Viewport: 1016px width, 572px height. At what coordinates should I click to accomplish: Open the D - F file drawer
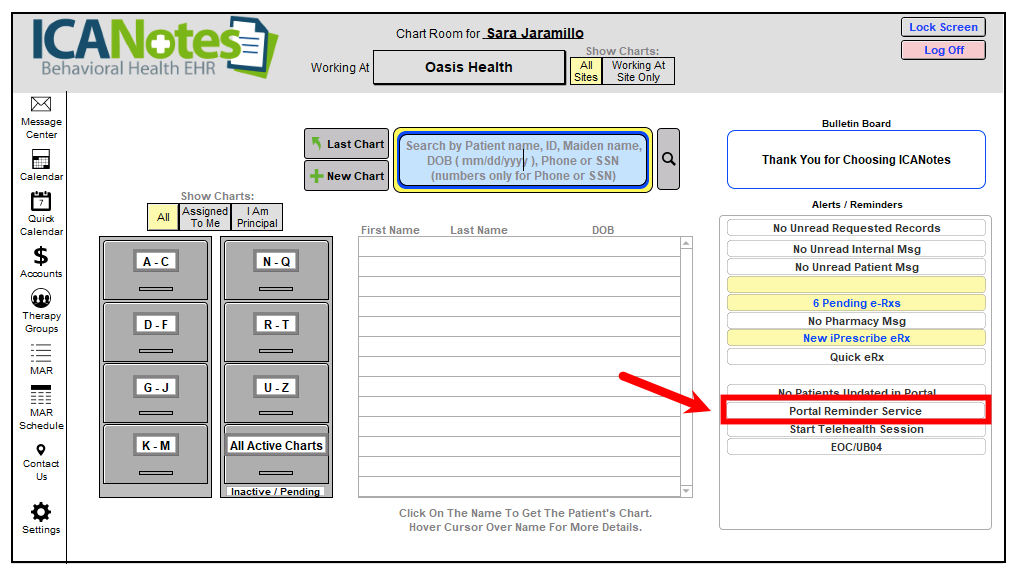tap(156, 332)
